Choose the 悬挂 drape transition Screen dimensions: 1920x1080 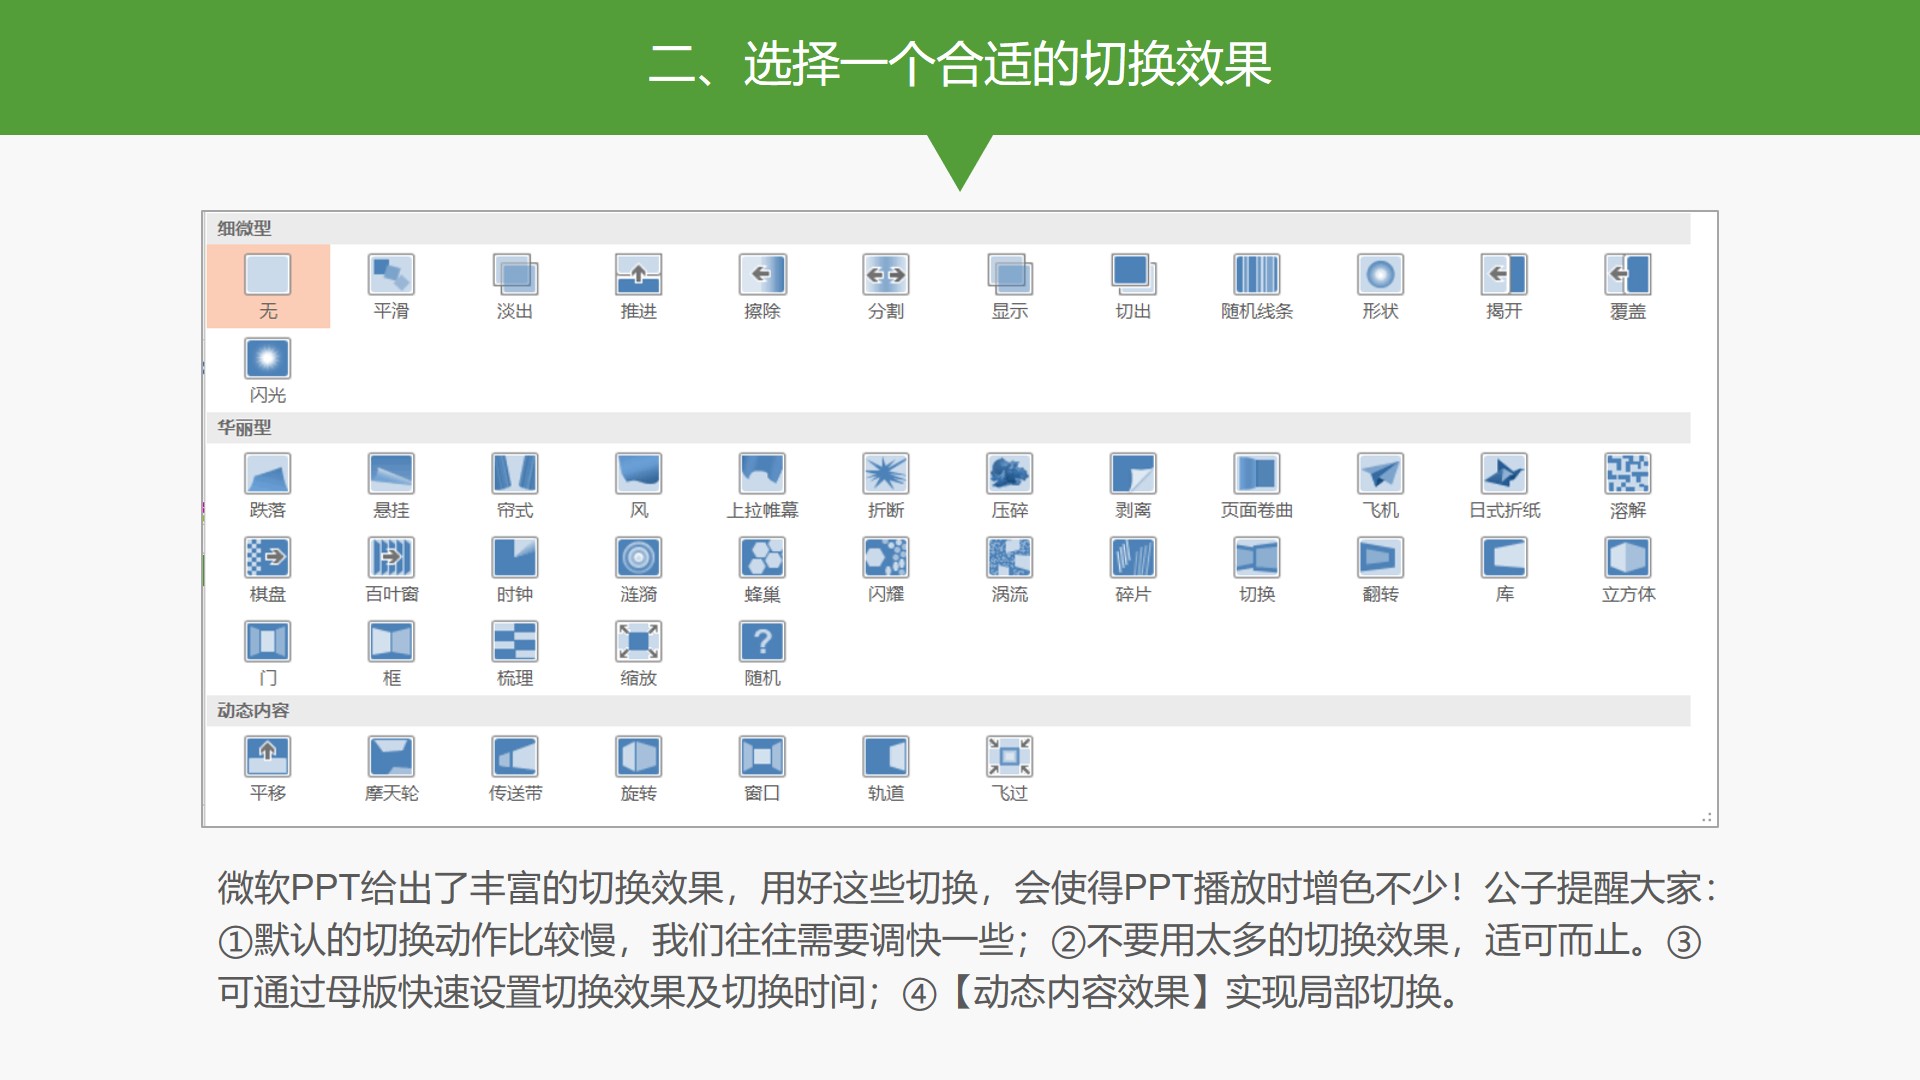[391, 485]
